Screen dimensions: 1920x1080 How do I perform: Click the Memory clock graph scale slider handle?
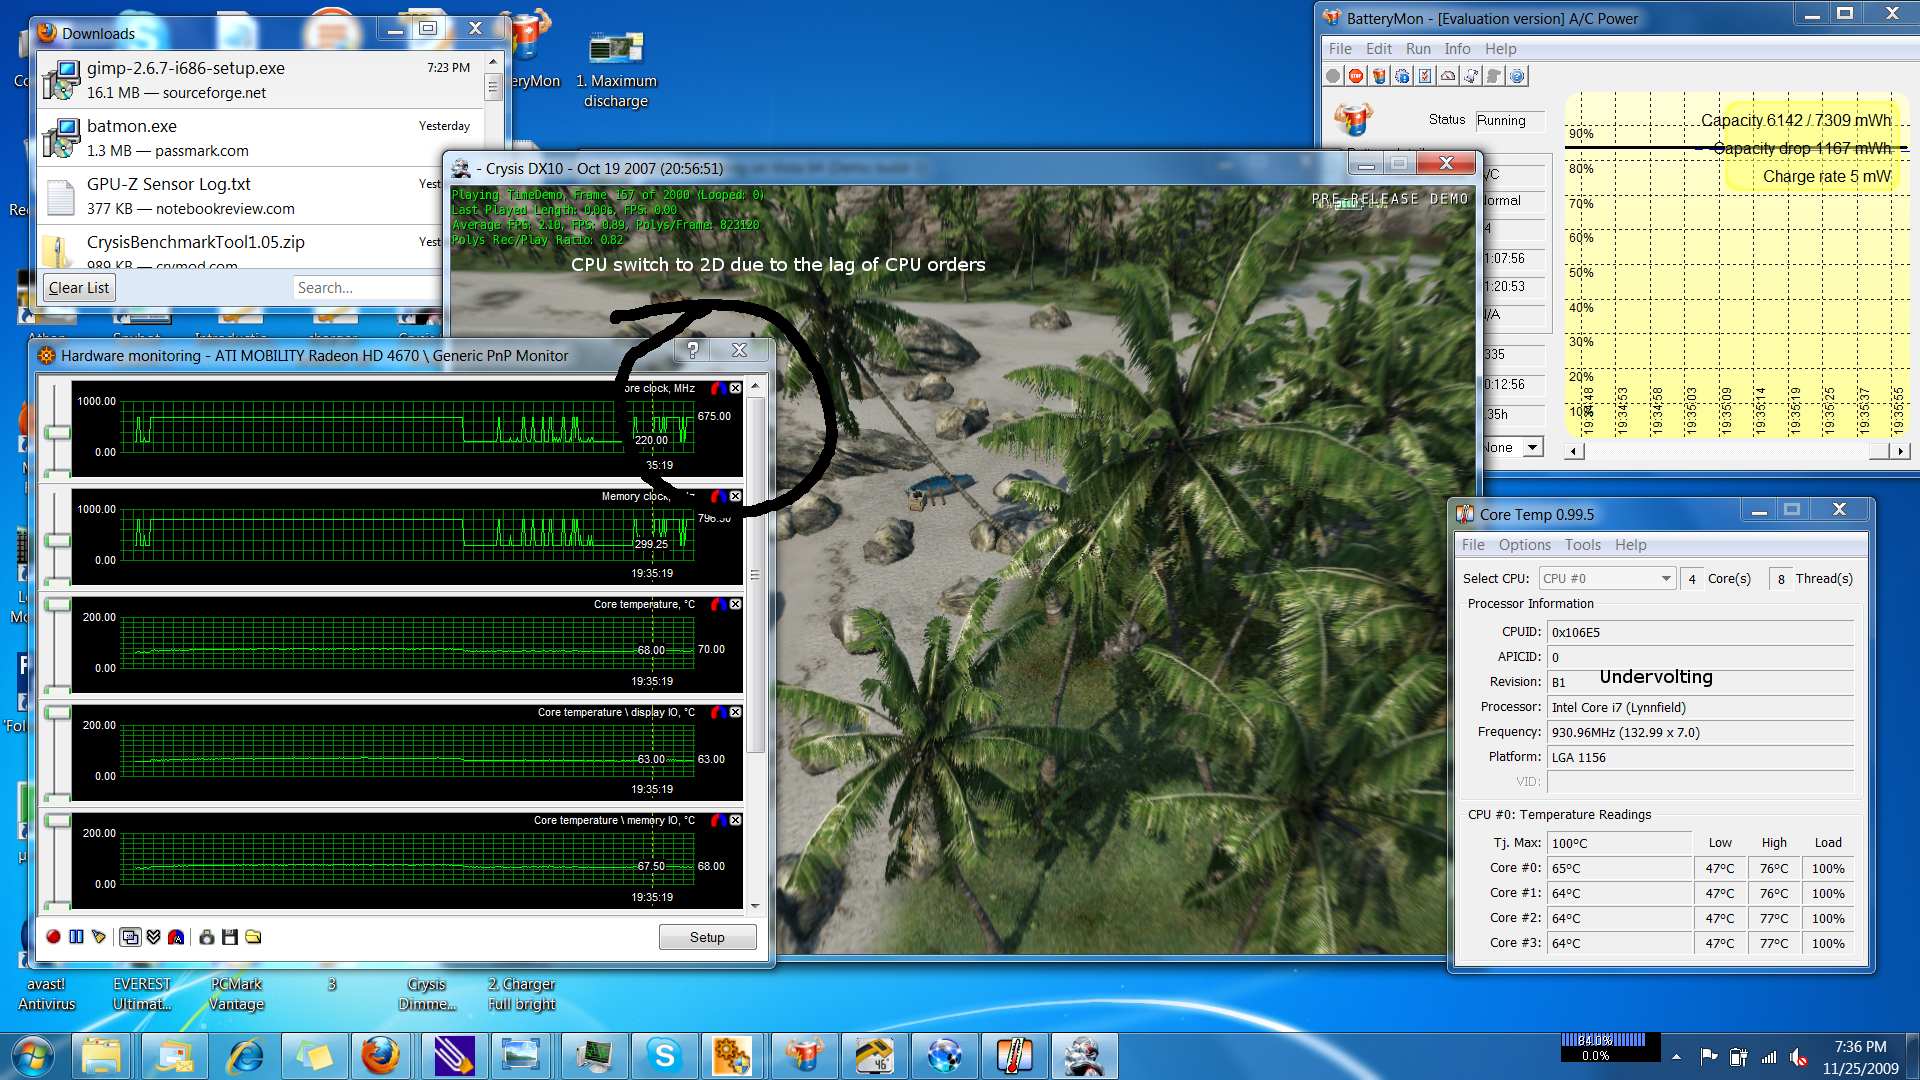[57, 540]
